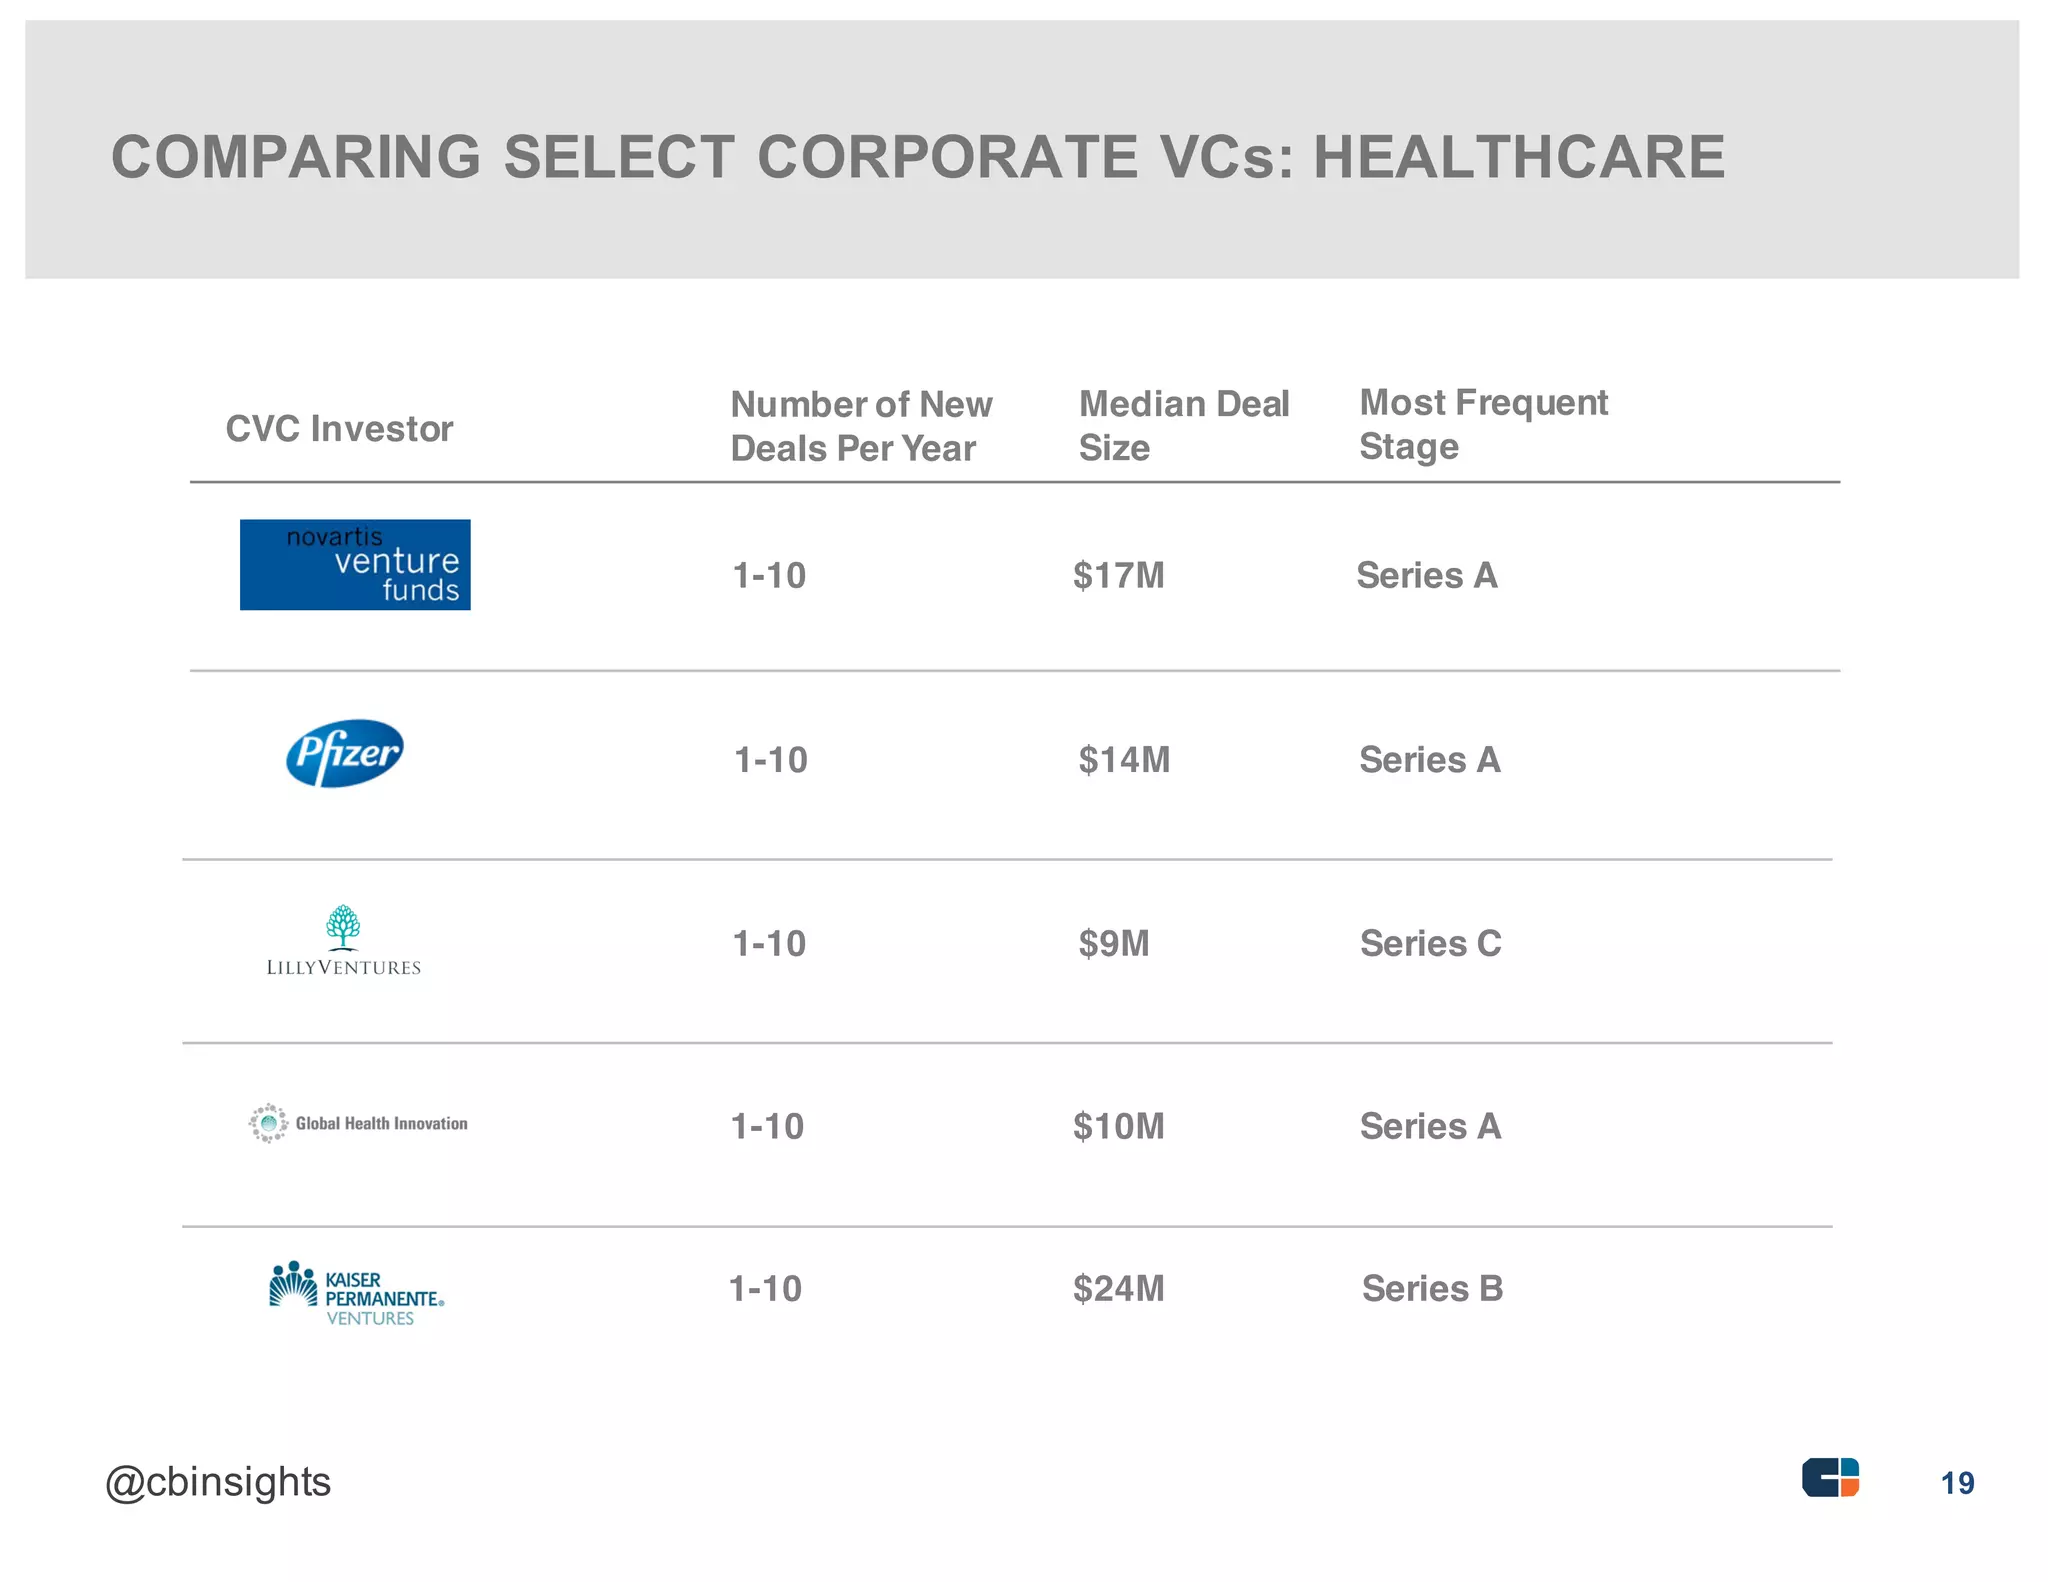Click the slide page number 19
This screenshot has height=1582, width=2048.
coord(1957,1483)
